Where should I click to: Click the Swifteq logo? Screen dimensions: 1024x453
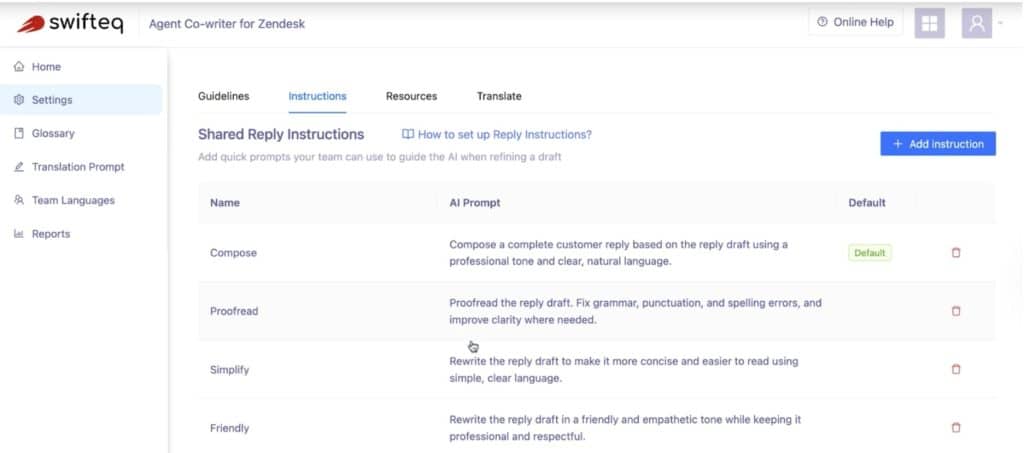tap(70, 24)
